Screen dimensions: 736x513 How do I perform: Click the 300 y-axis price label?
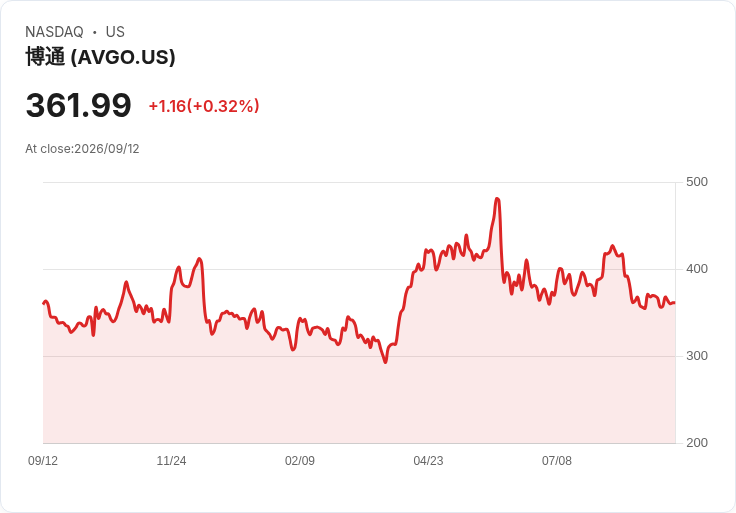coord(697,356)
